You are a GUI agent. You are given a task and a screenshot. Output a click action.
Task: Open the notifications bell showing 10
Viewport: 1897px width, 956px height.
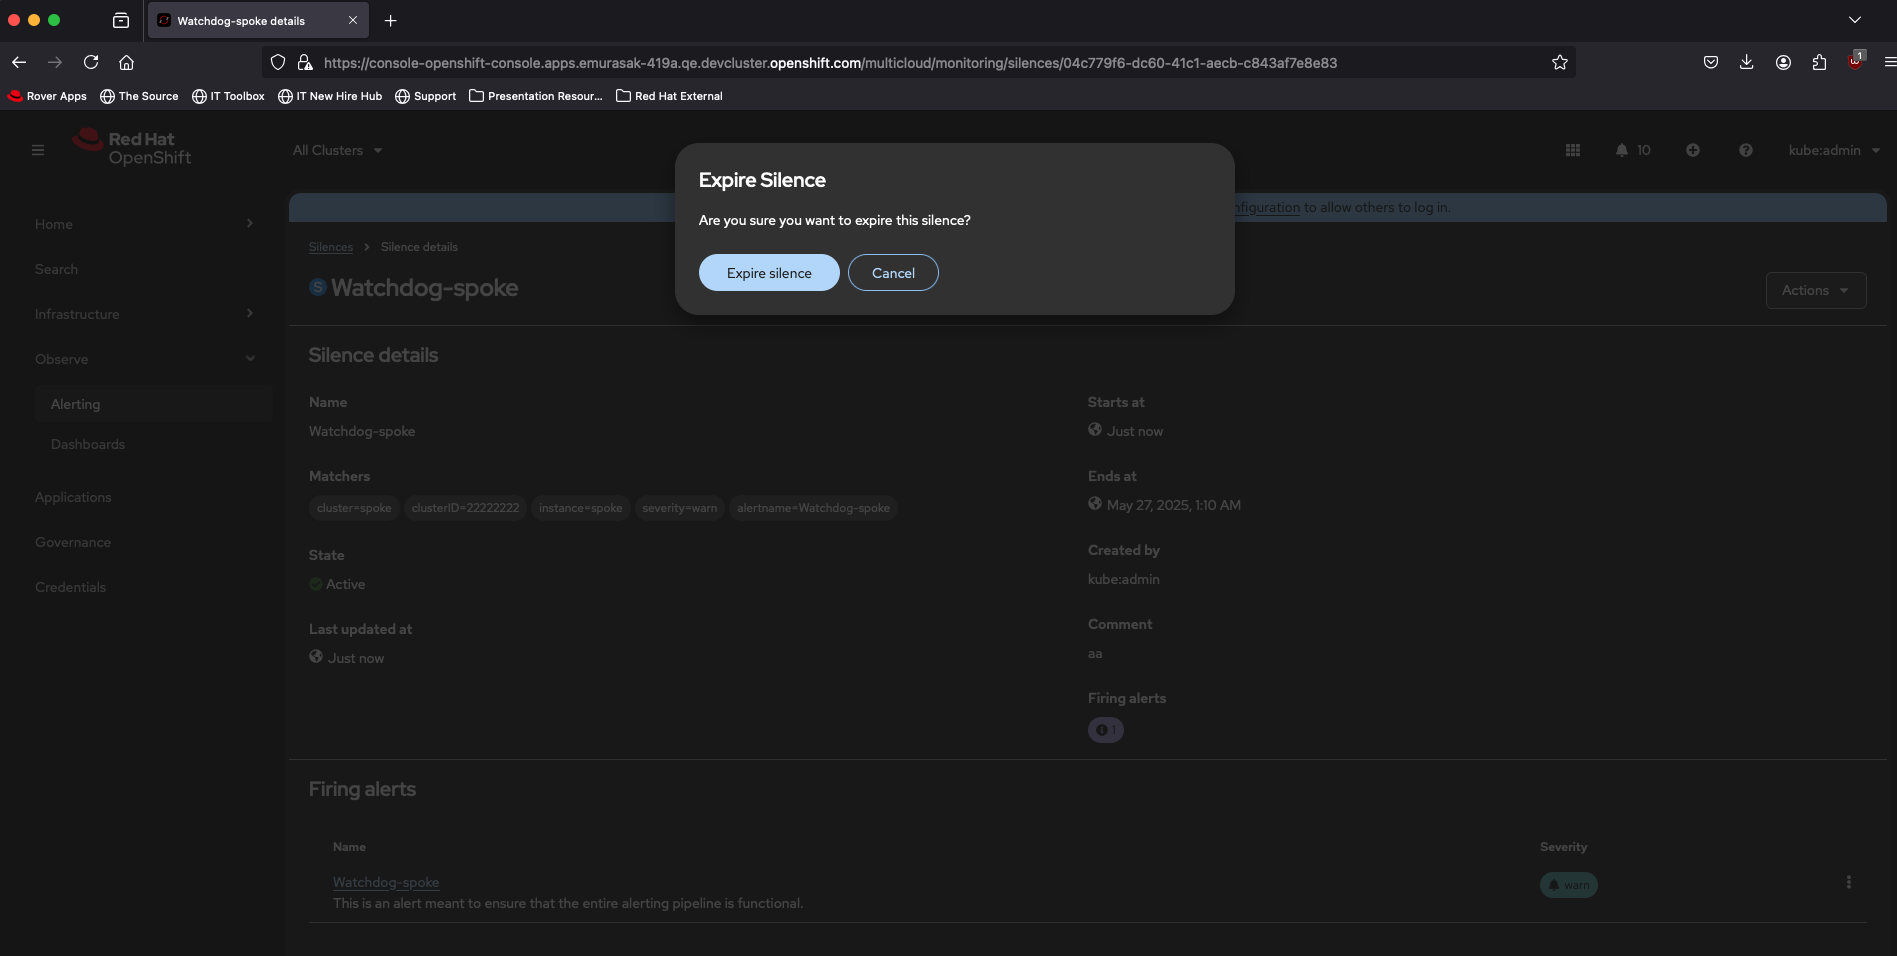pyautogui.click(x=1633, y=150)
